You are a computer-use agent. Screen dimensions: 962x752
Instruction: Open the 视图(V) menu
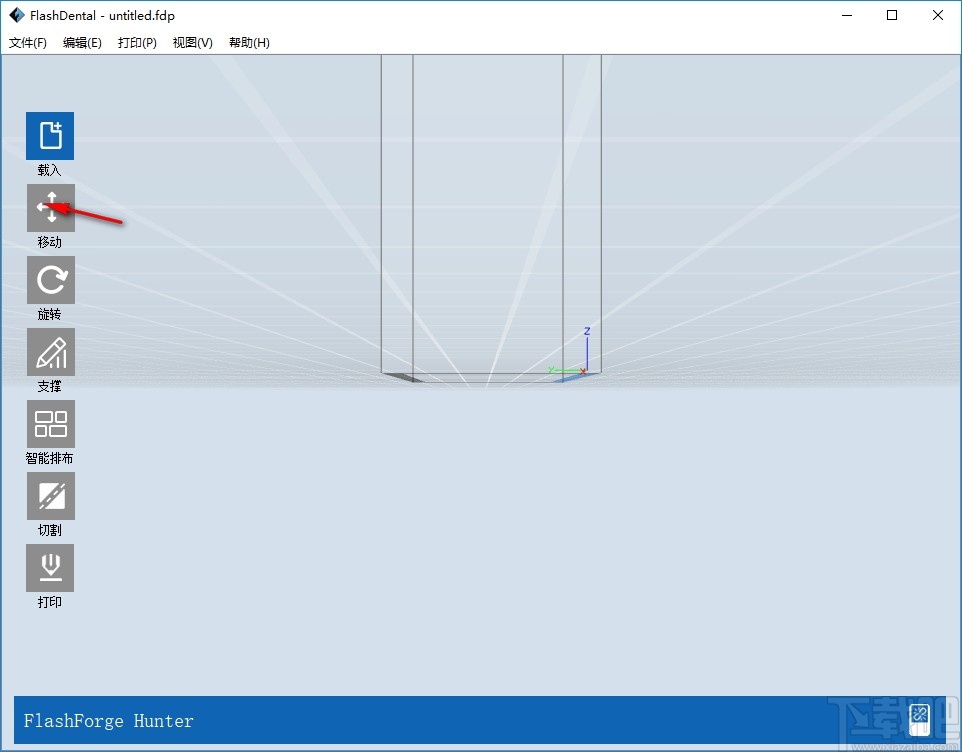[192, 43]
